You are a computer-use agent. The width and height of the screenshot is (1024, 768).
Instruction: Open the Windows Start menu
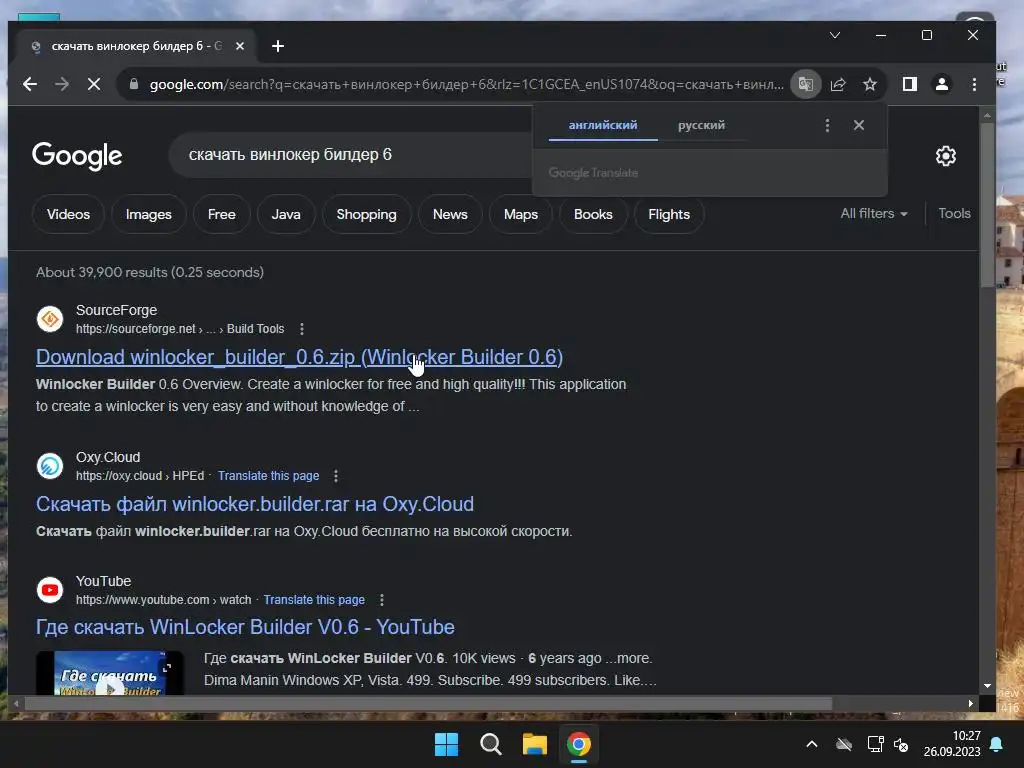click(x=447, y=744)
